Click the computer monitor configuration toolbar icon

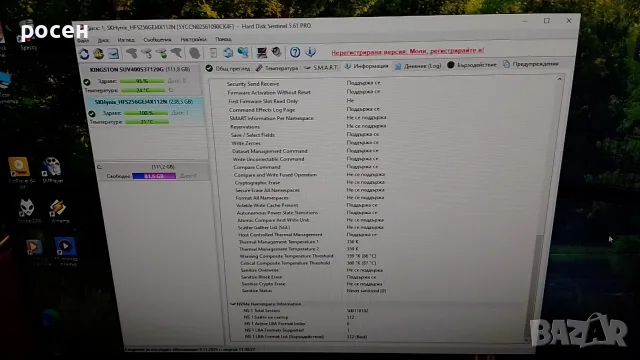coord(262,52)
